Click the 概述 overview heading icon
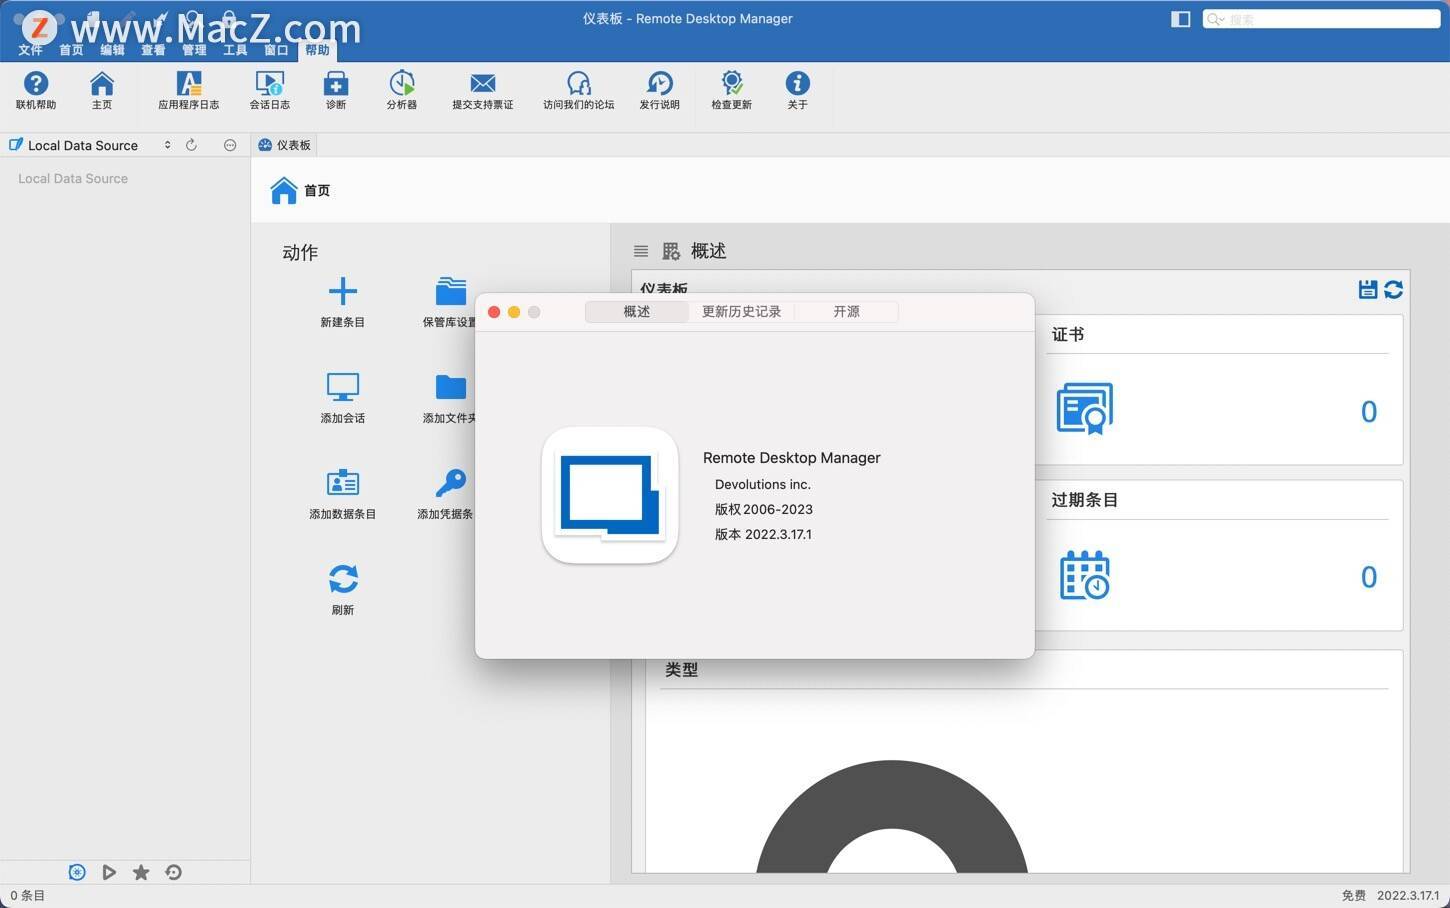The height and width of the screenshot is (908, 1450). [671, 251]
